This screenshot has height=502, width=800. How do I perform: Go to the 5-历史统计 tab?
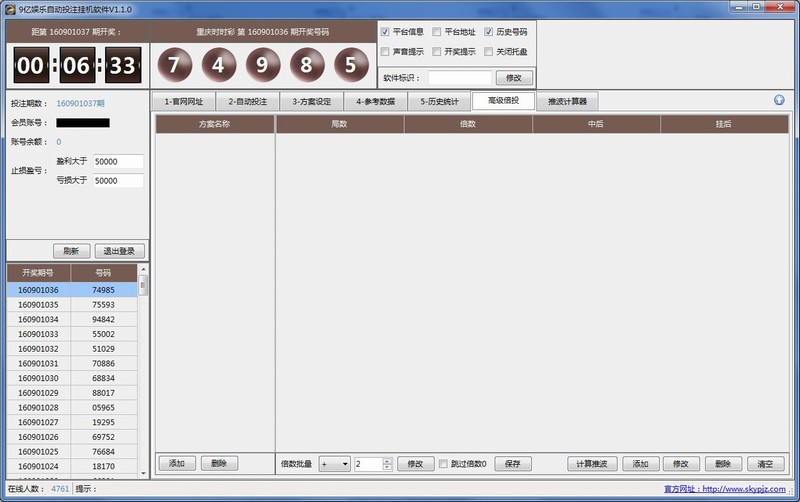click(439, 101)
